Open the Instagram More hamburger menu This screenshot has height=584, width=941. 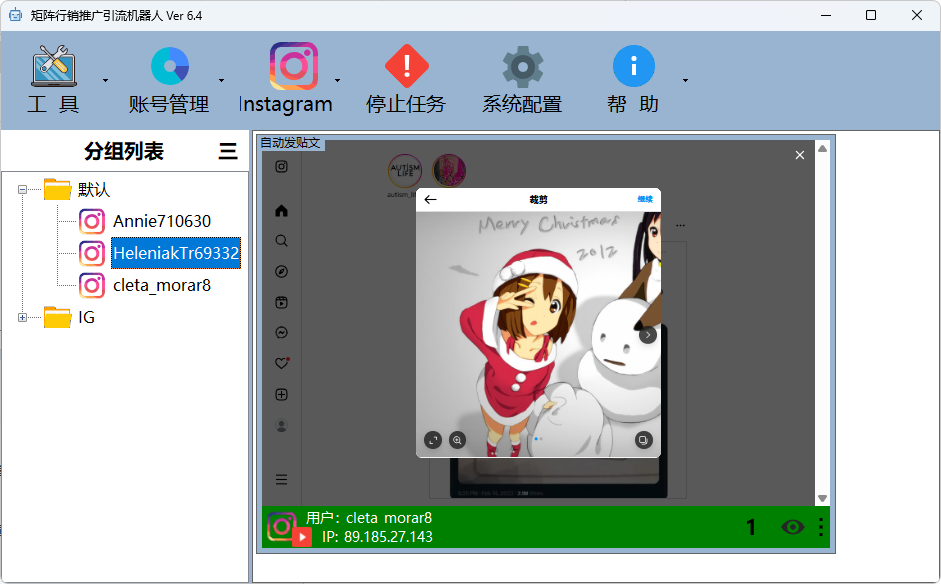pyautogui.click(x=281, y=480)
